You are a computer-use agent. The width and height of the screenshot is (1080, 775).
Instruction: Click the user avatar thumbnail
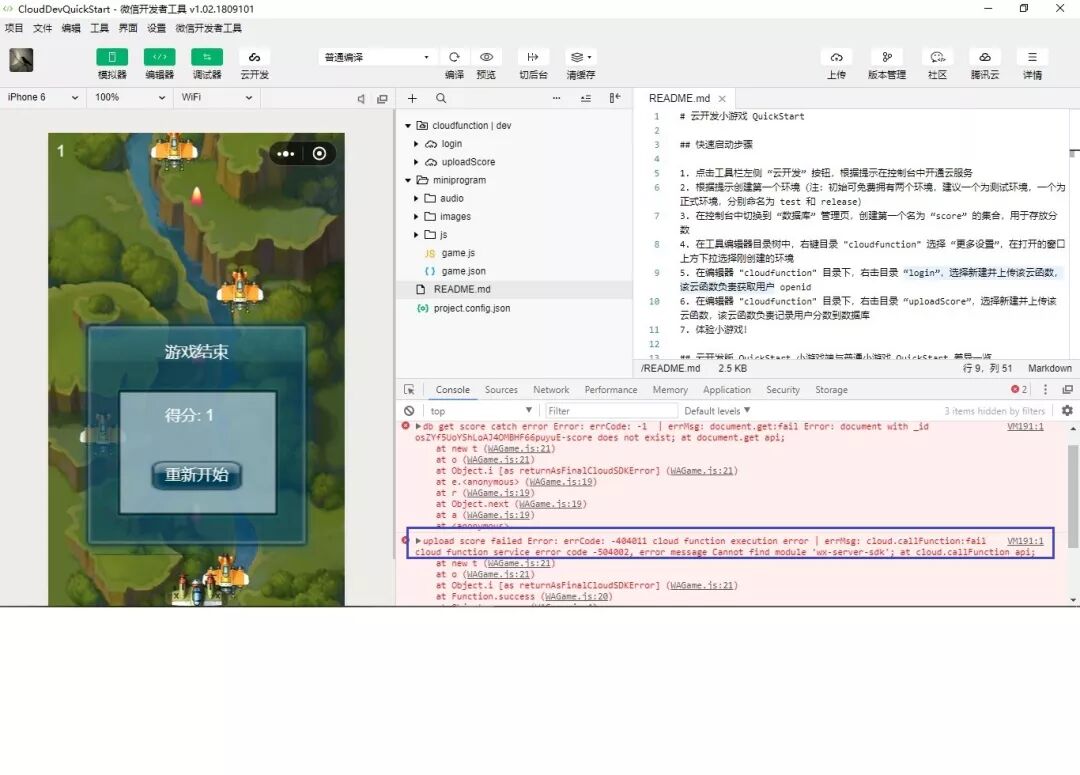click(x=21, y=60)
